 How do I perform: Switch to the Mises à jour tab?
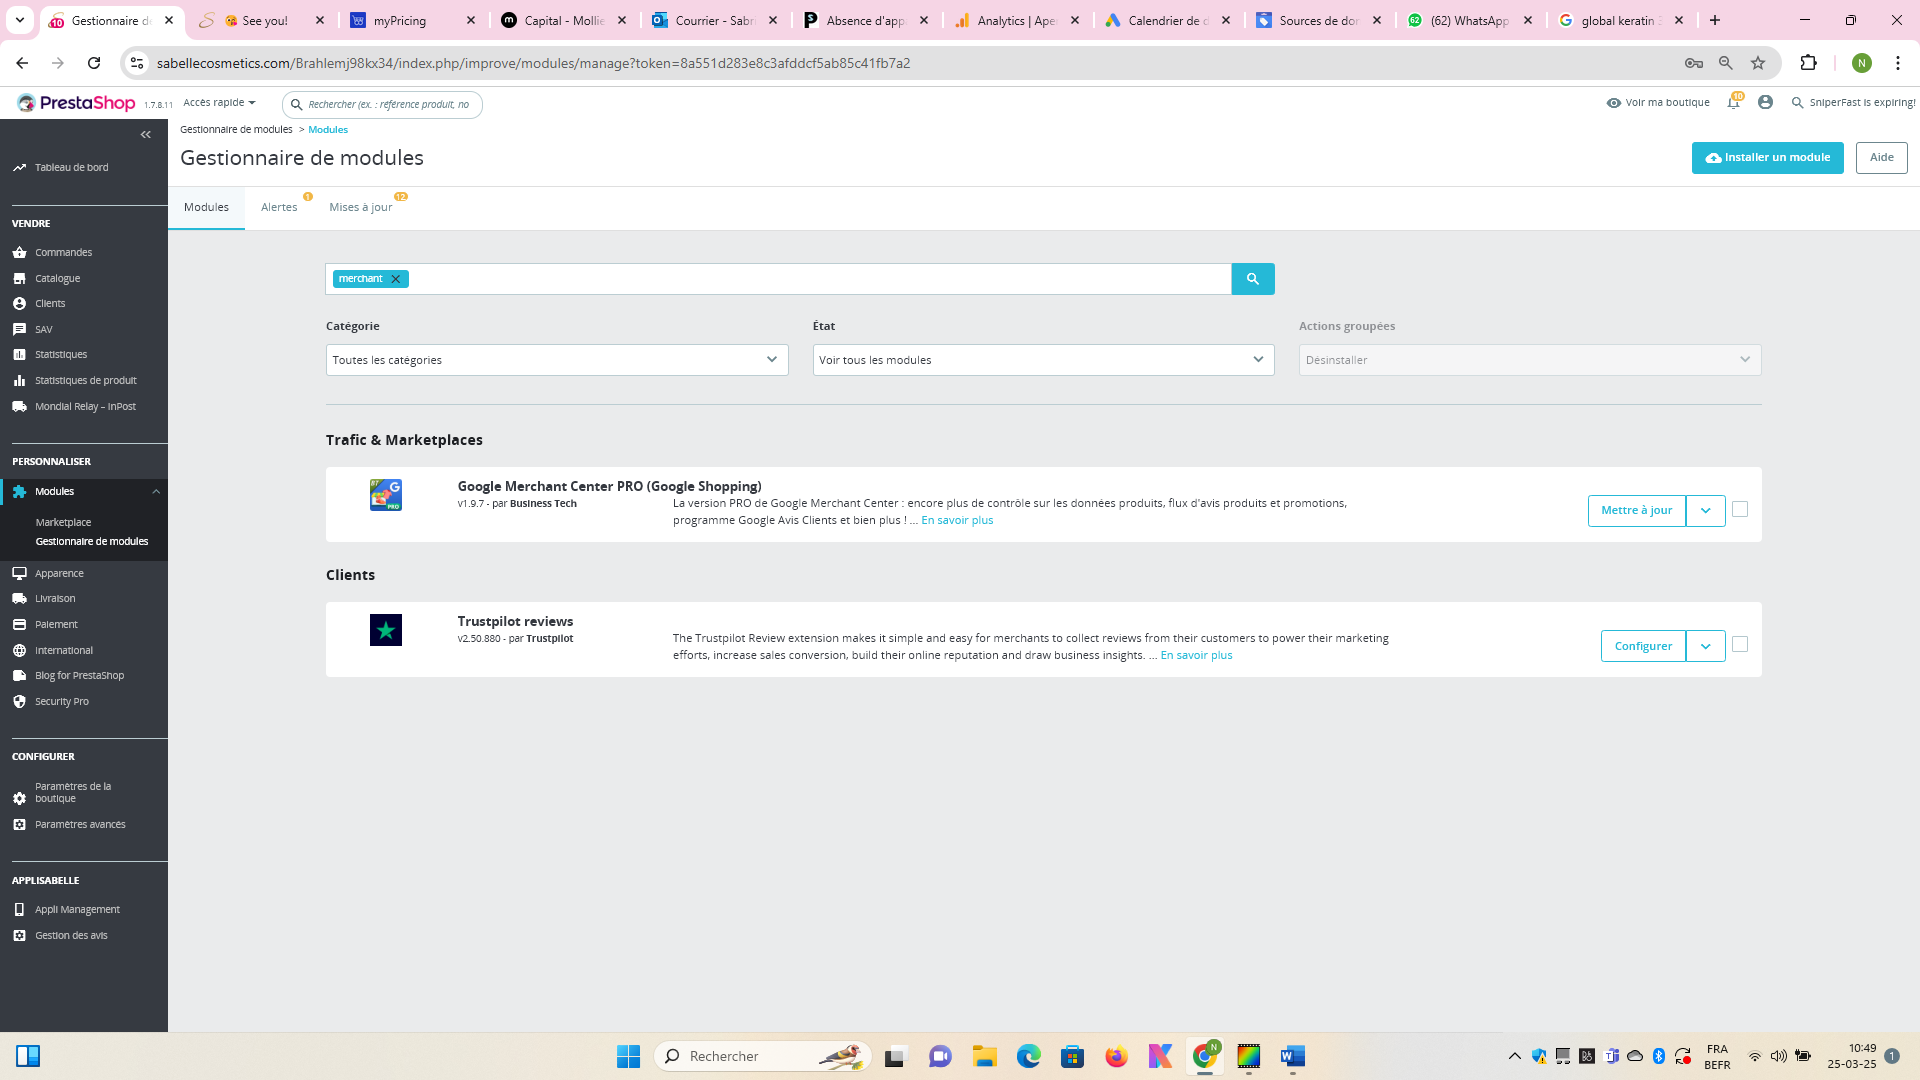click(361, 208)
